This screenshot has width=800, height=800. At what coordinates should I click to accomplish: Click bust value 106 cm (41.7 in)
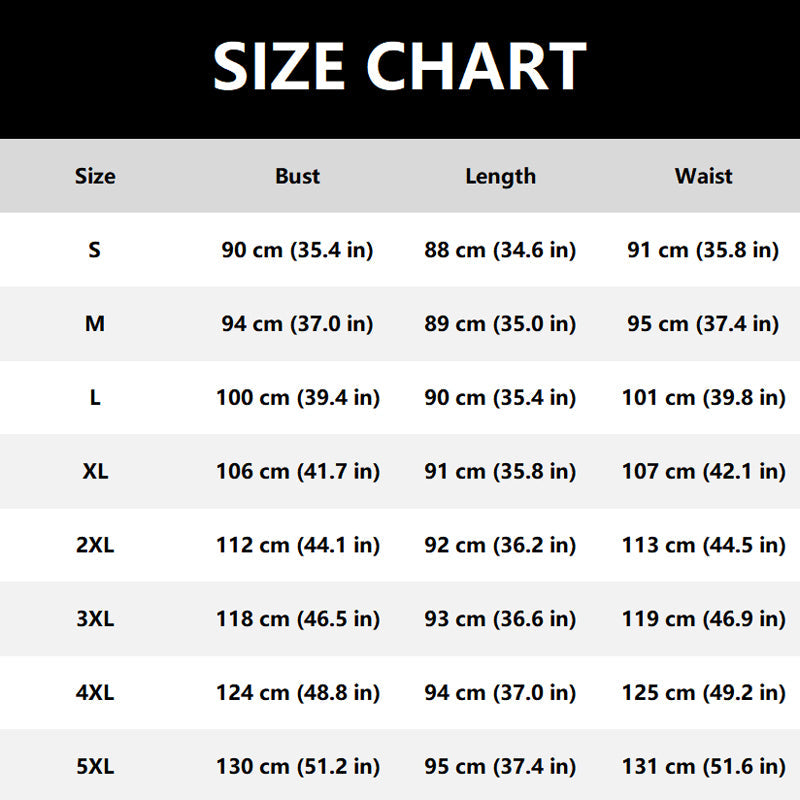[x=297, y=471]
